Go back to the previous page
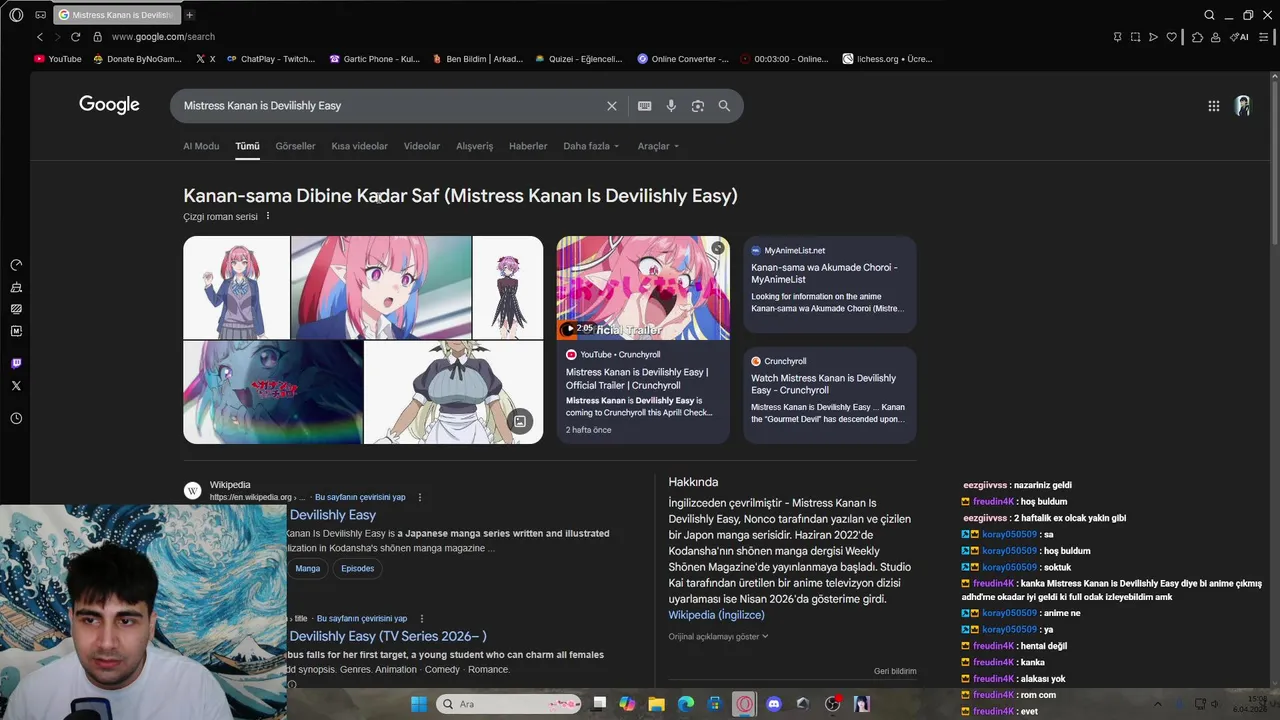 coord(40,37)
